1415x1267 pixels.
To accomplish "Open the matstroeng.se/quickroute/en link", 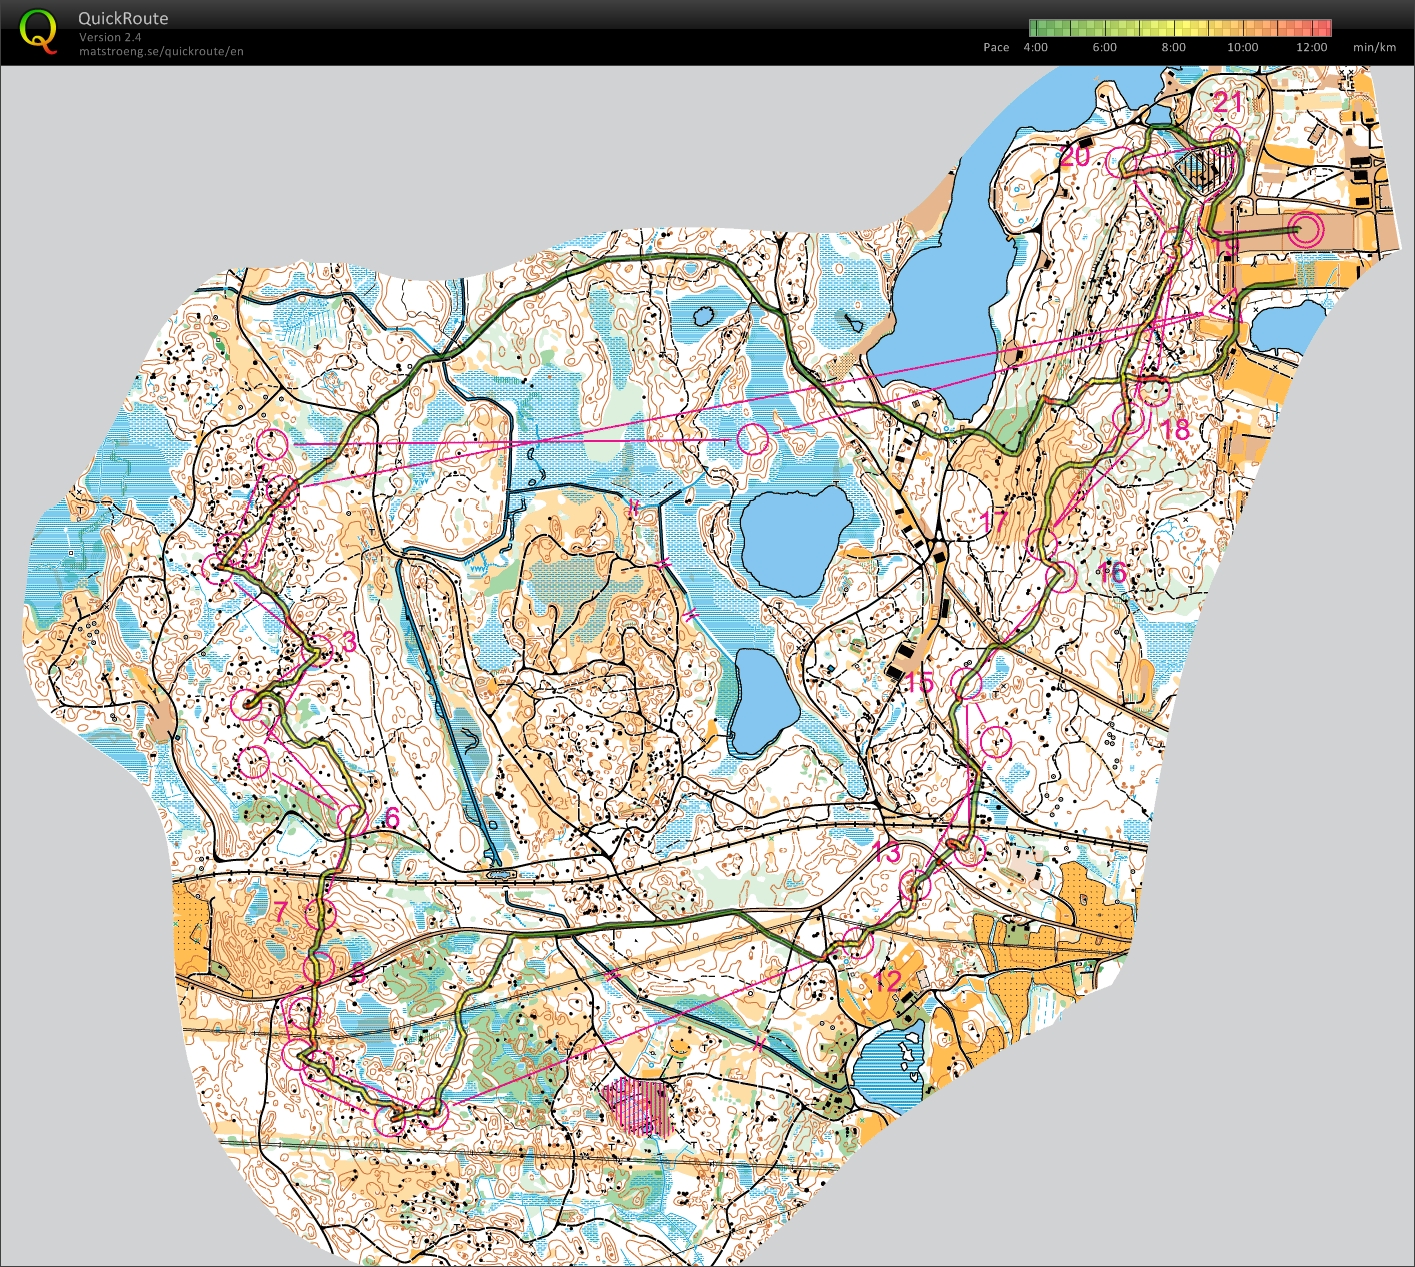I will (161, 51).
